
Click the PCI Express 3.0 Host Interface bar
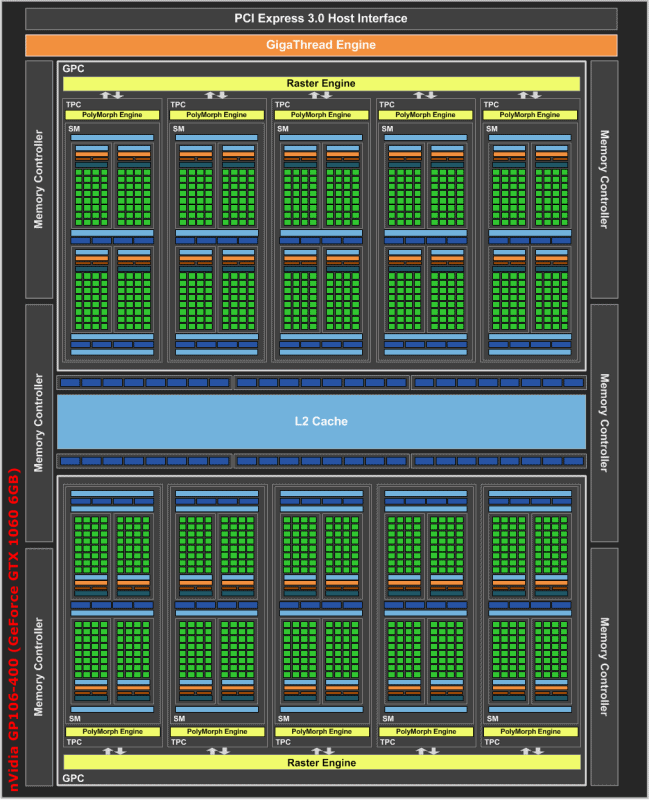pos(321,19)
